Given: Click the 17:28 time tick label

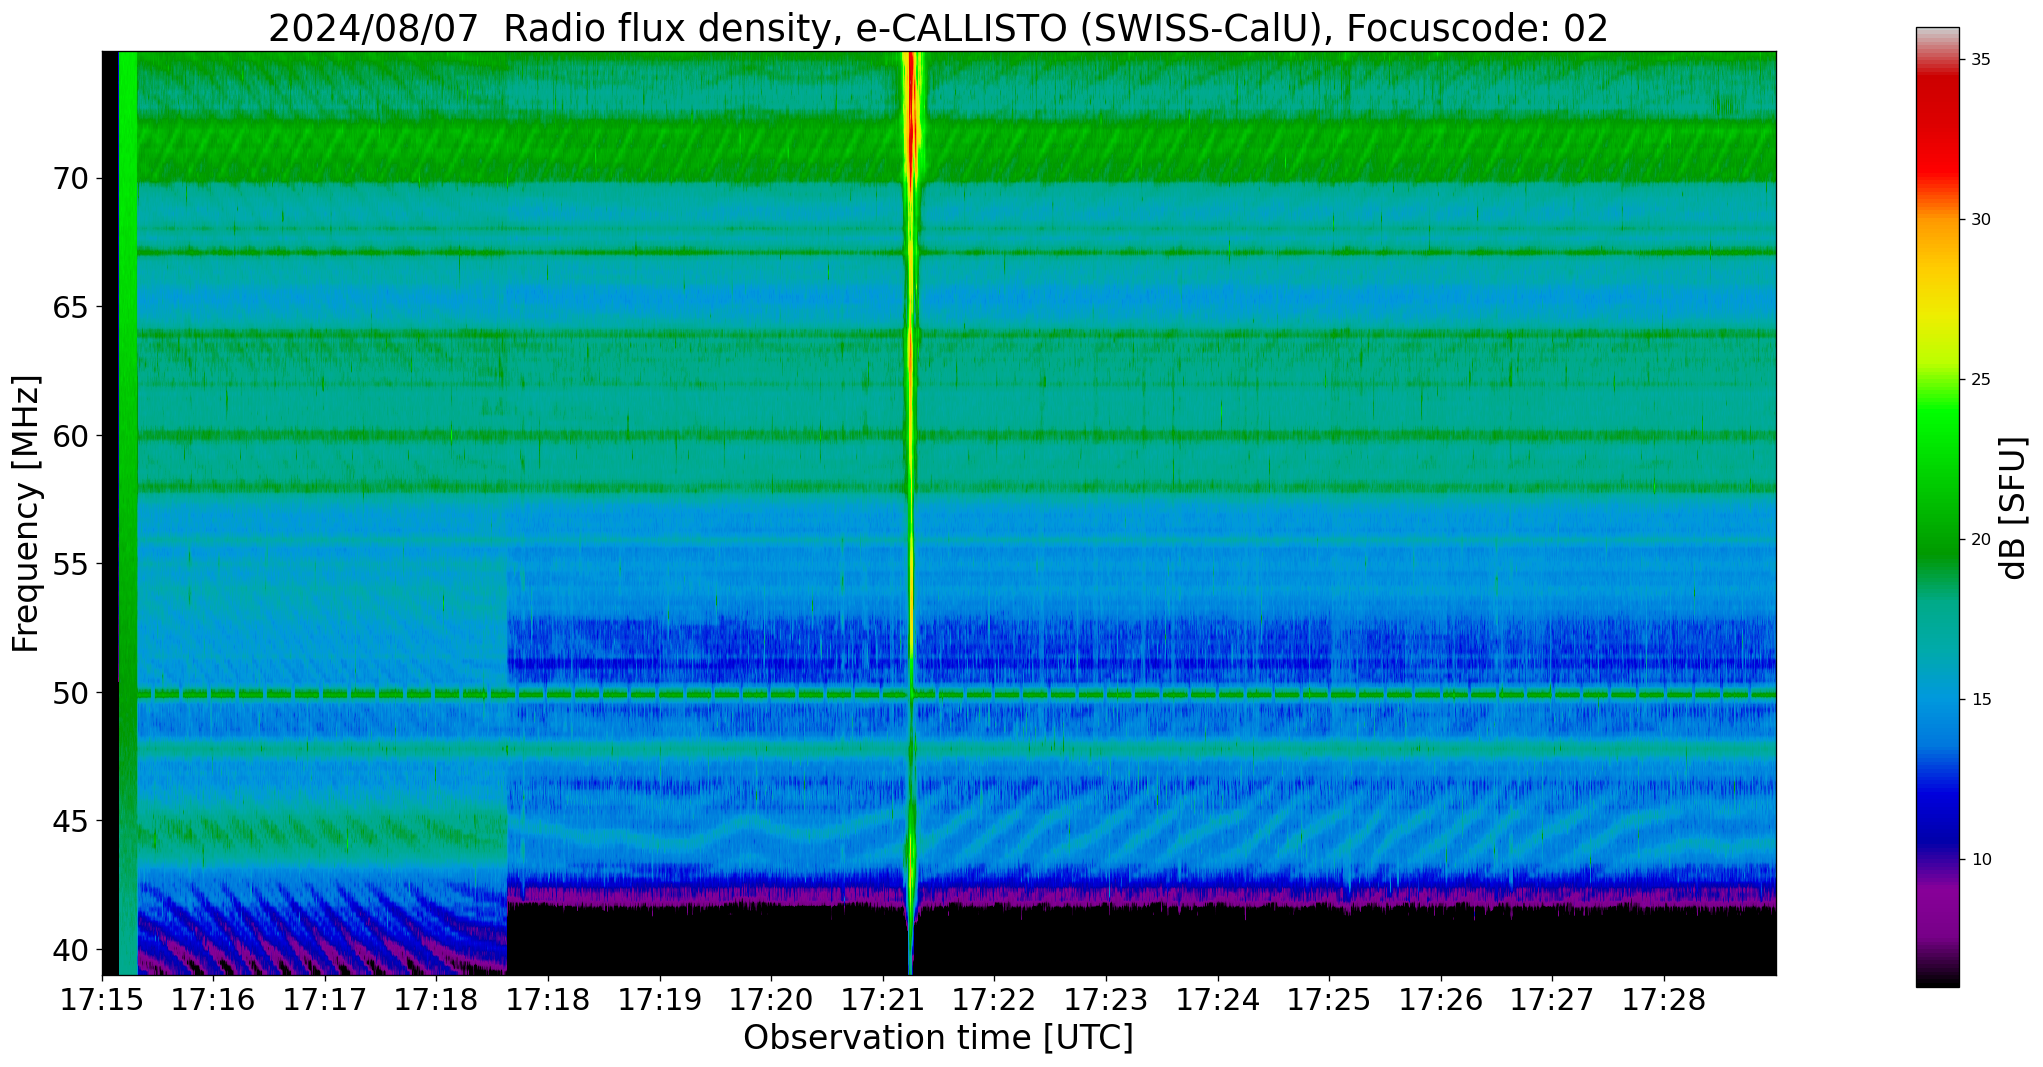Looking at the screenshot, I should click(x=1664, y=1000).
